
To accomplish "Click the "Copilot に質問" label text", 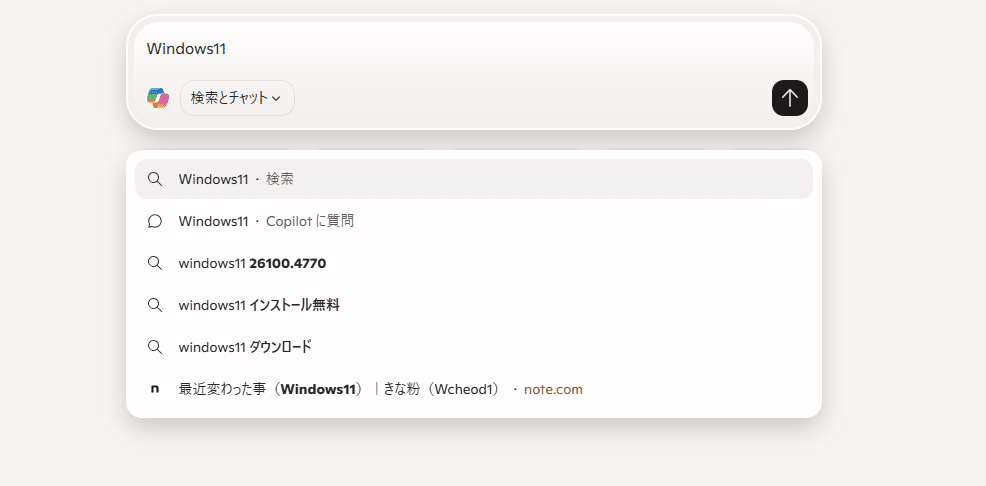I will pos(310,221).
